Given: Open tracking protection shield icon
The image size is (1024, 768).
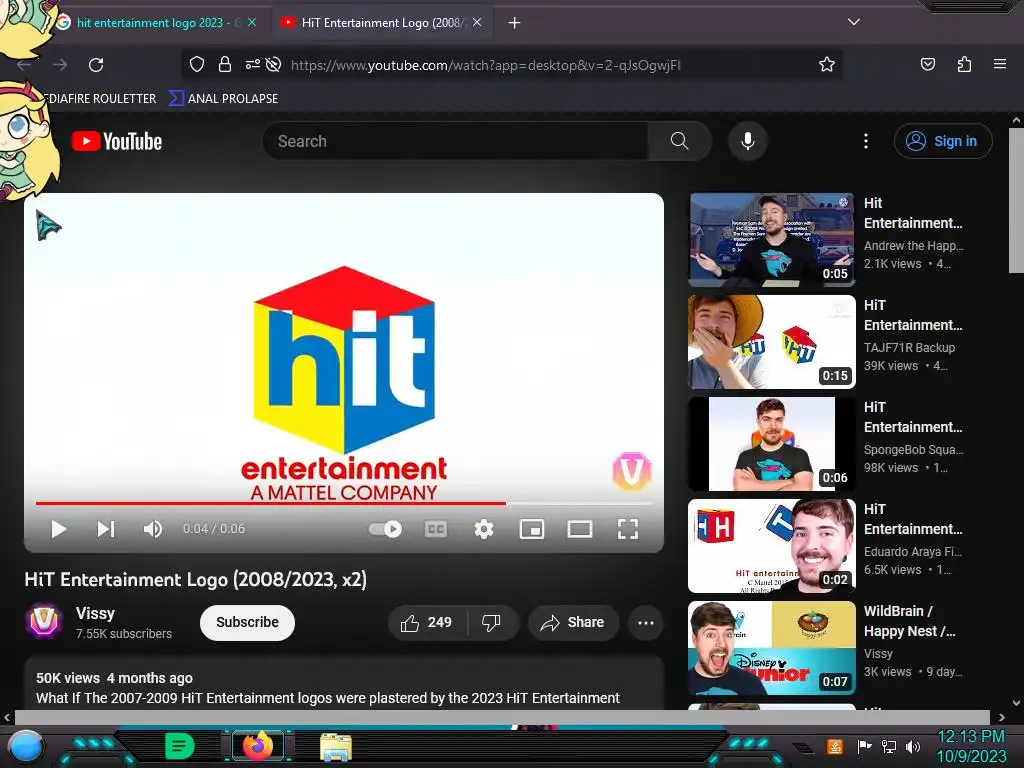Looking at the screenshot, I should point(197,65).
